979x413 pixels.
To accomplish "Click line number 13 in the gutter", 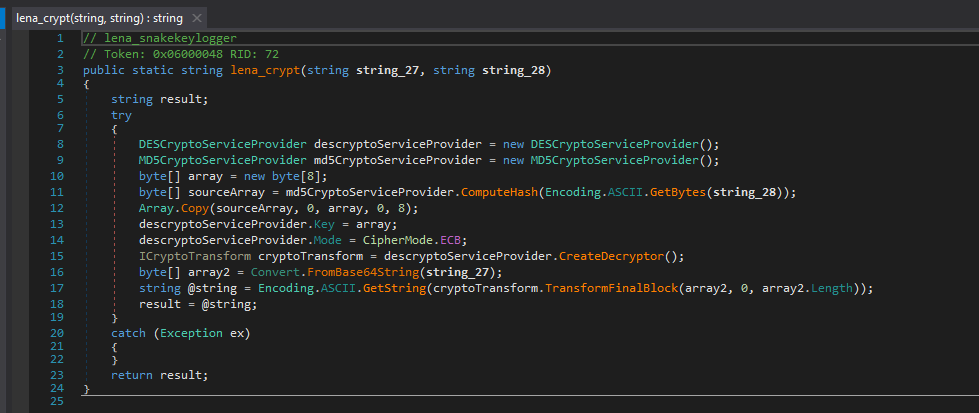I will 56,223.
